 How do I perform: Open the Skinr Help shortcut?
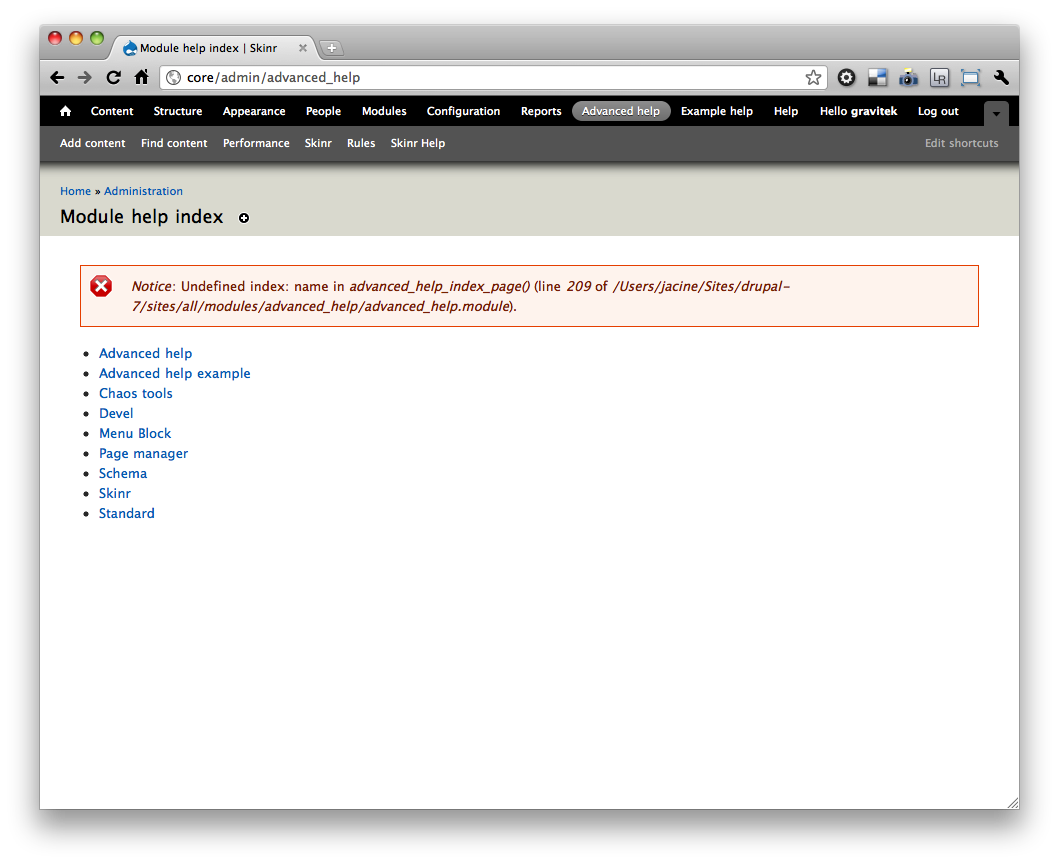point(418,143)
